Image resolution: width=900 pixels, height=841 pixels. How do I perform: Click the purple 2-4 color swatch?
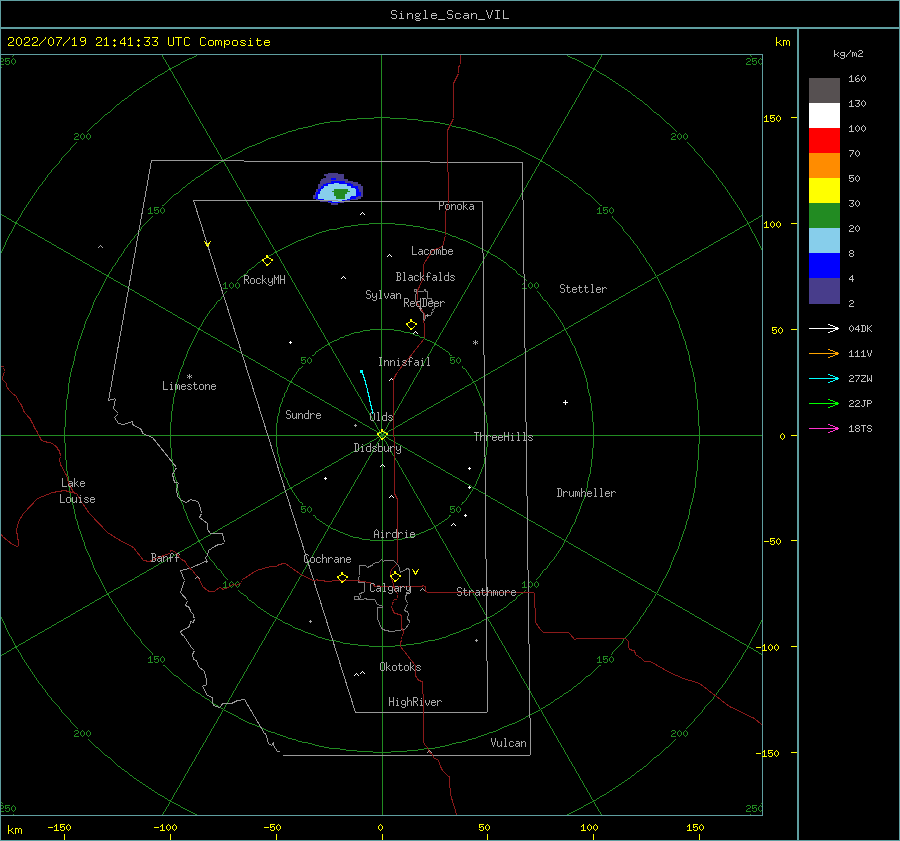pos(824,290)
